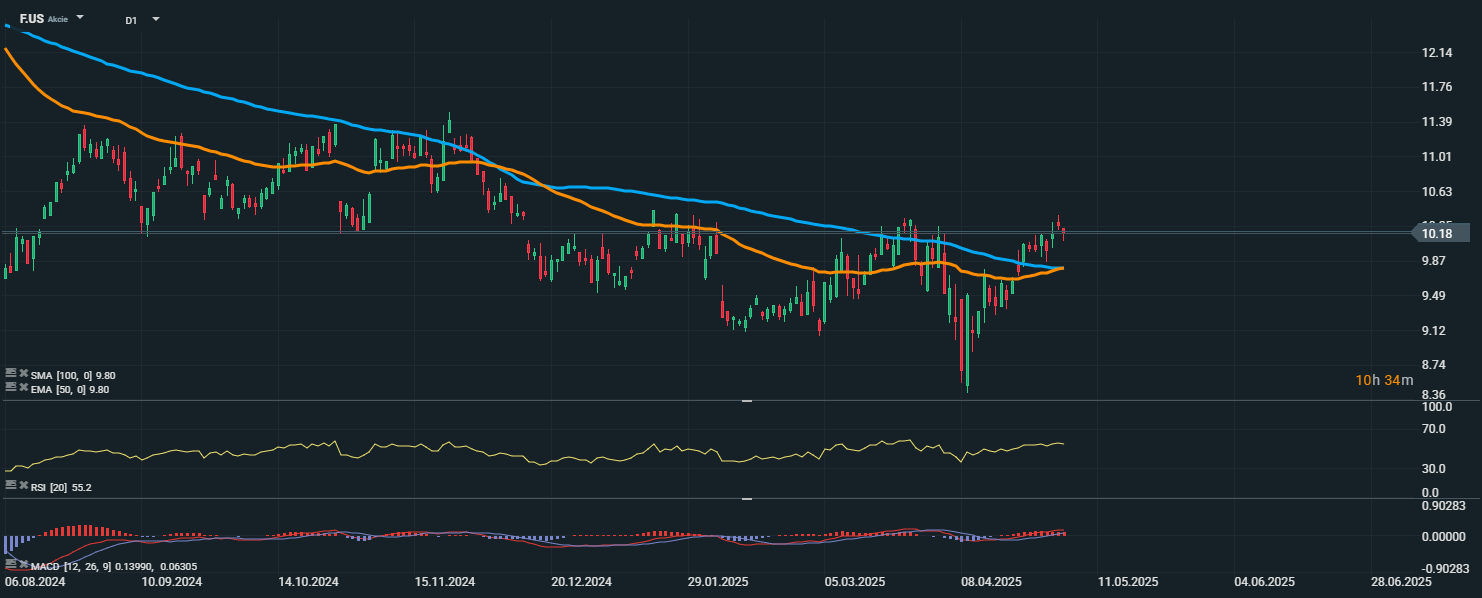Expand the F.US symbol dropdown arrow
Image resolution: width=1482 pixels, height=598 pixels.
click(80, 18)
